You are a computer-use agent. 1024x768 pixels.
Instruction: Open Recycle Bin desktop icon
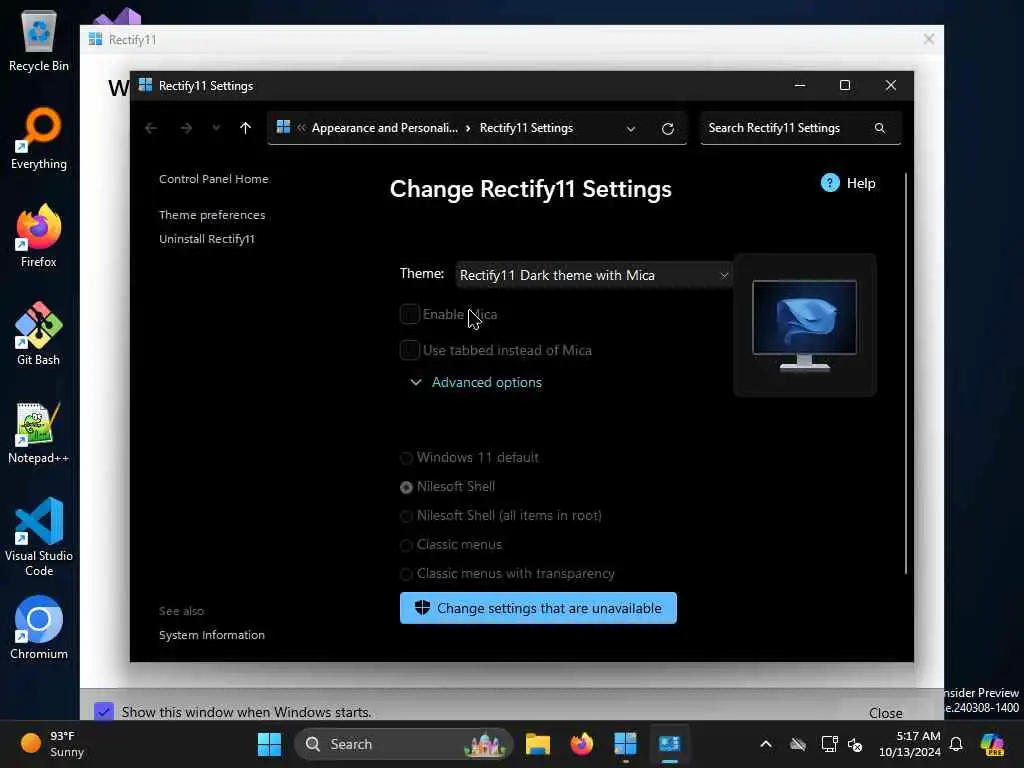click(x=39, y=40)
